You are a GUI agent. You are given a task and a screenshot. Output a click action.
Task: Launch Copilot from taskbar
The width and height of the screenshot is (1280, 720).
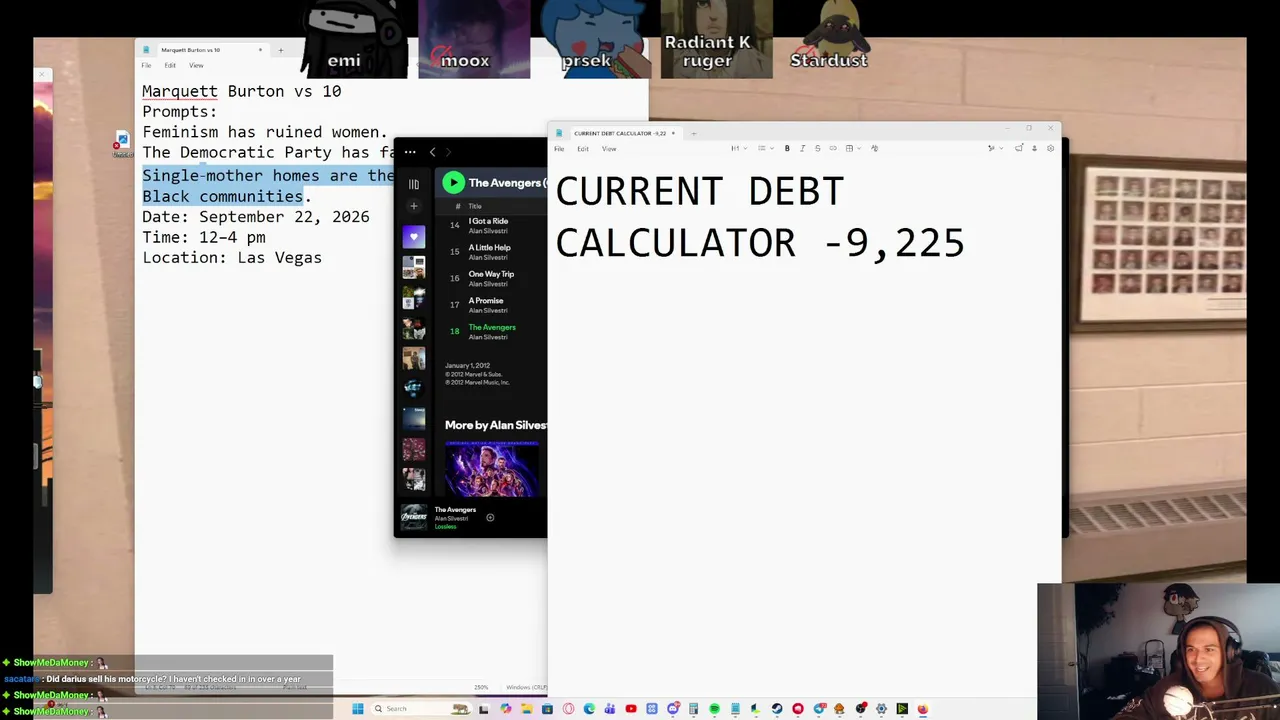pos(505,709)
